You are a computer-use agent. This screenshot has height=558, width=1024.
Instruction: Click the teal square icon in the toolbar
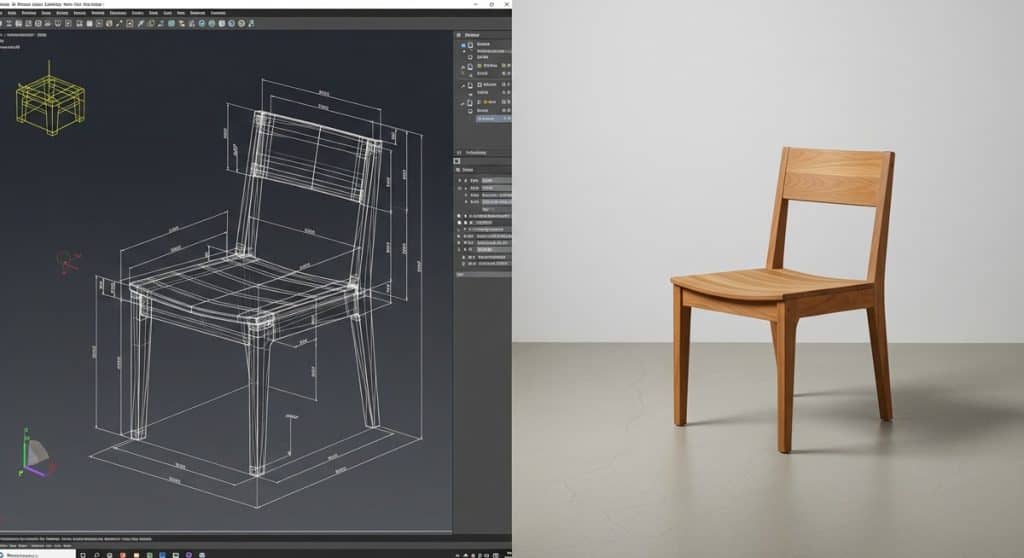click(x=171, y=23)
